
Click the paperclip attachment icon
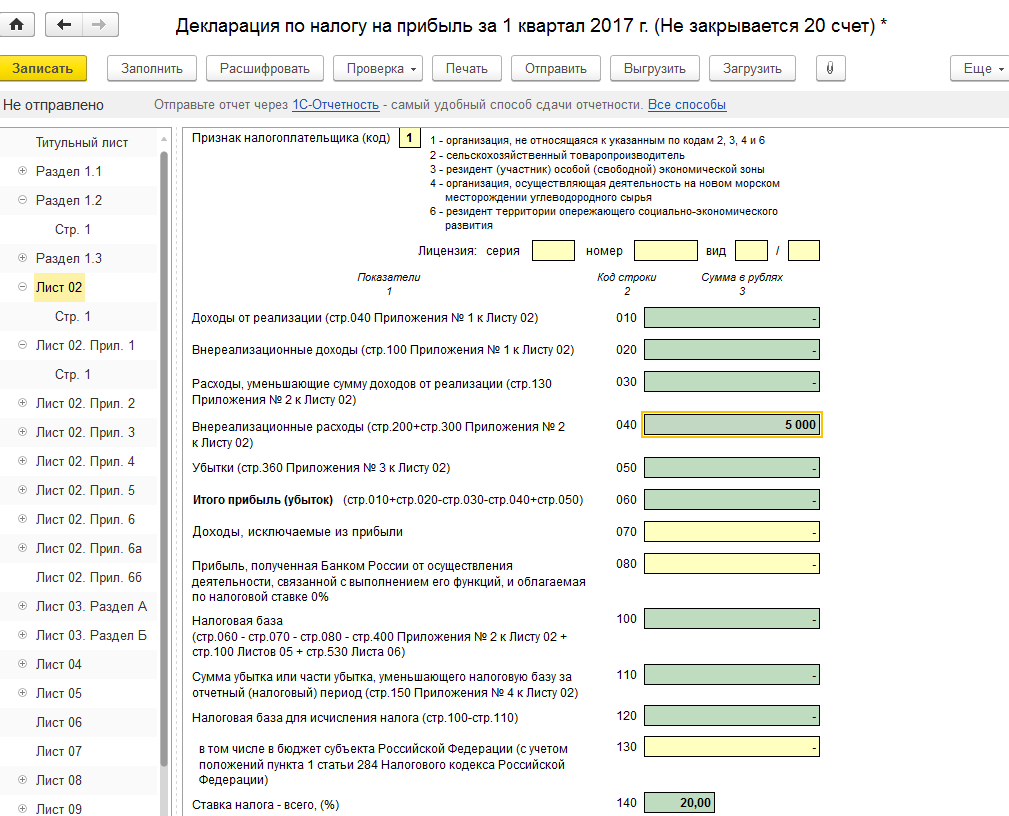tap(830, 68)
